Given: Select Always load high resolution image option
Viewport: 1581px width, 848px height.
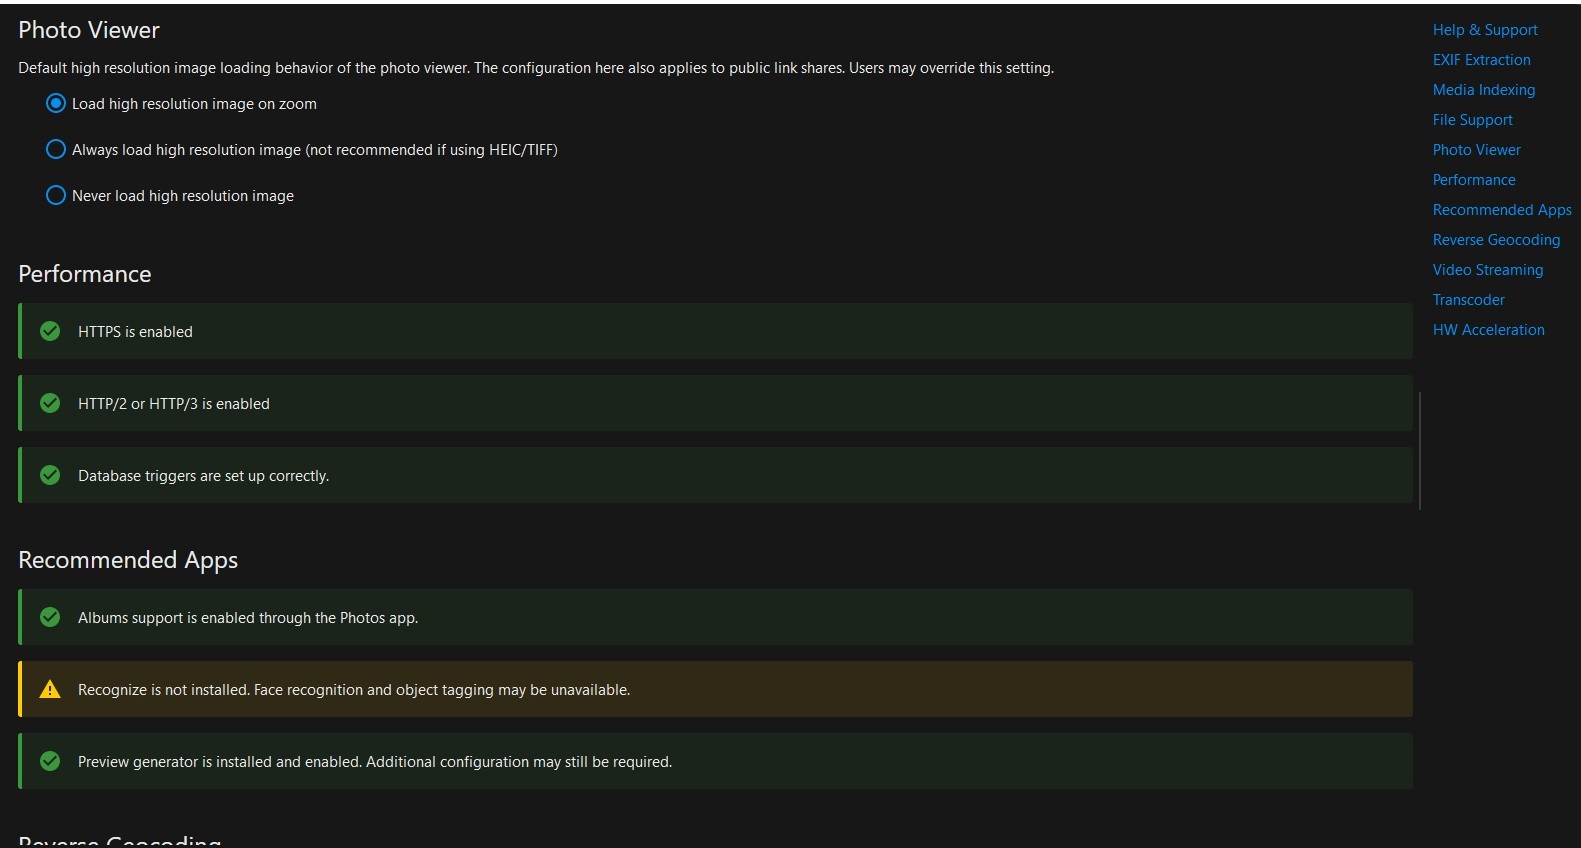Looking at the screenshot, I should [56, 149].
